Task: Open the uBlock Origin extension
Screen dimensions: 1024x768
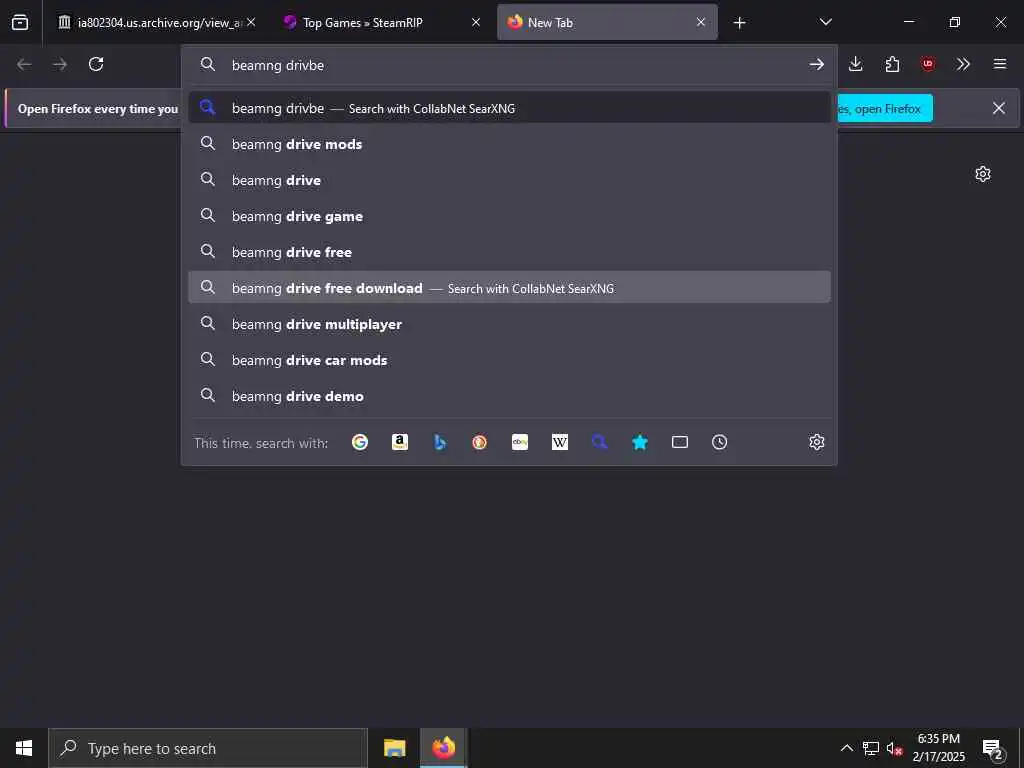Action: pyautogui.click(x=927, y=64)
